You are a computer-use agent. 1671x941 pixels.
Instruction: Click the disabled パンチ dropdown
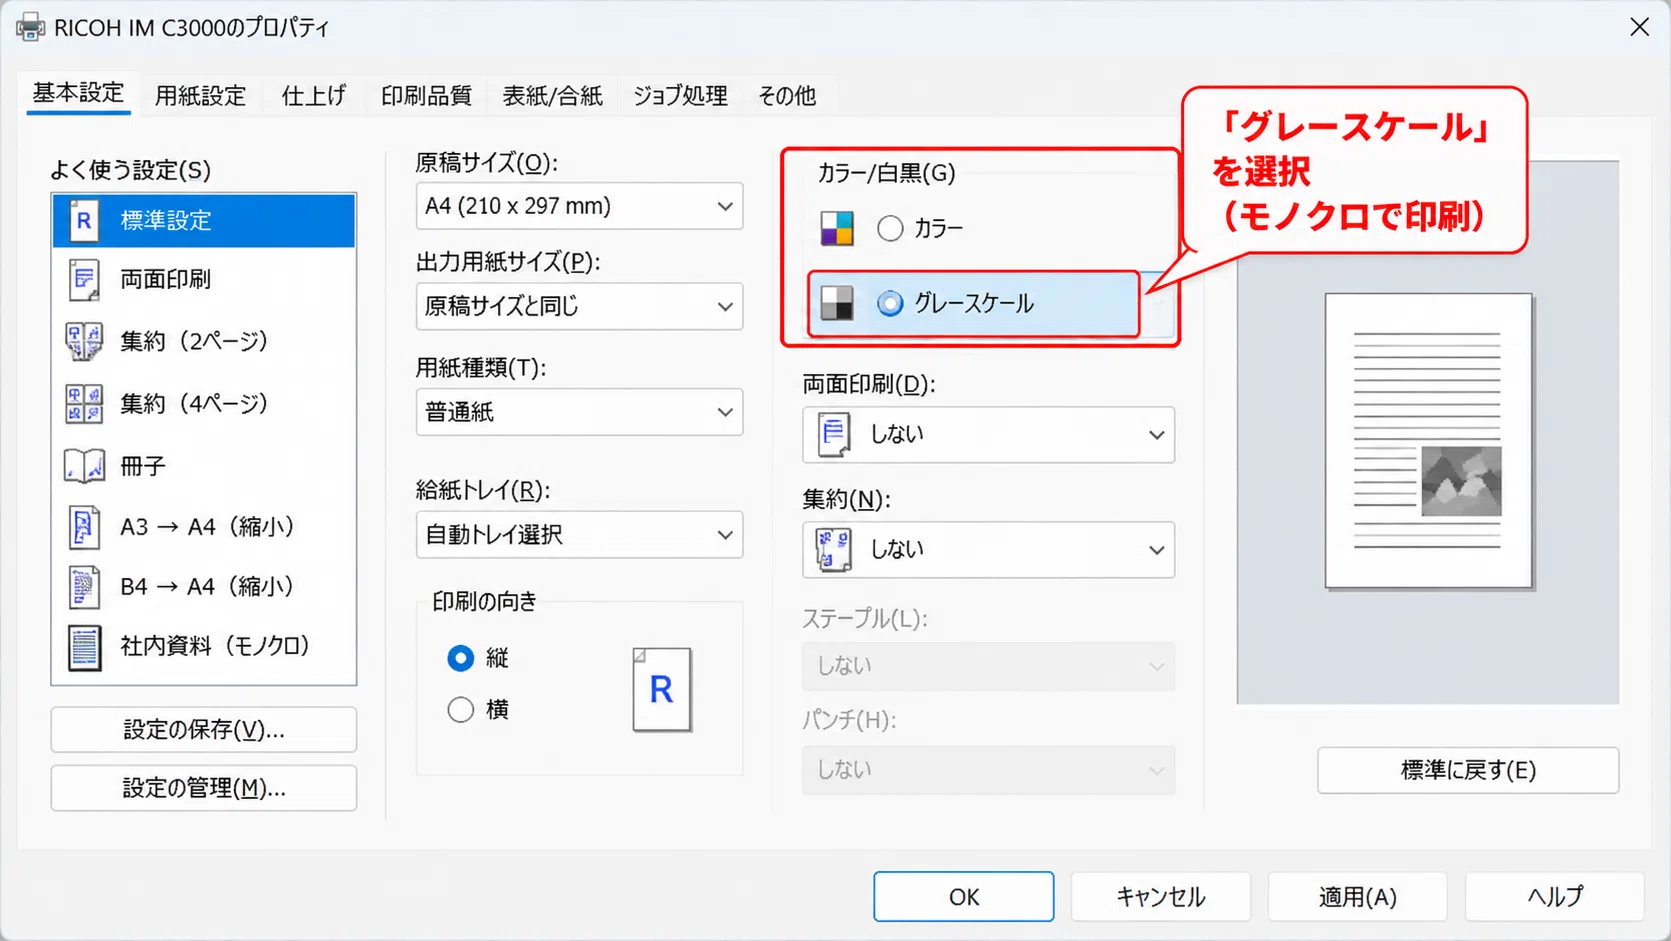point(988,770)
